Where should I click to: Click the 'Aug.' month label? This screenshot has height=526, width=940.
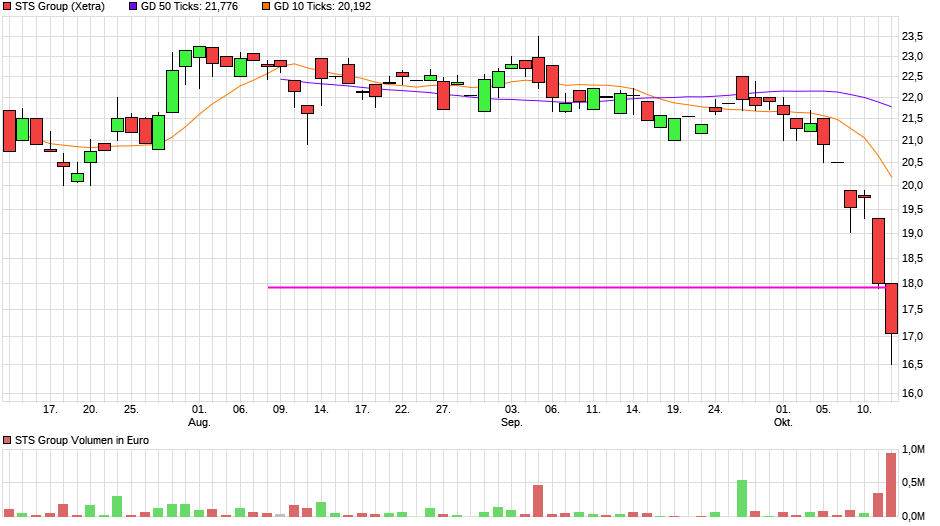click(200, 422)
